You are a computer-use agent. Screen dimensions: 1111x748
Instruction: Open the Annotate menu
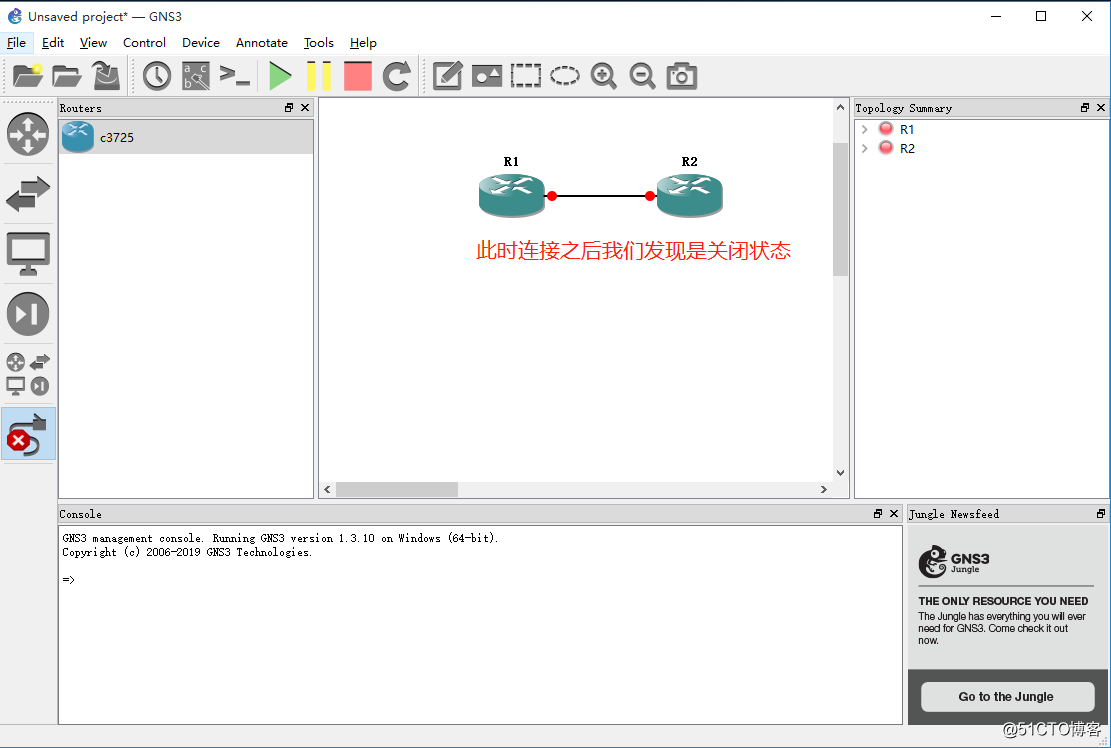(261, 42)
